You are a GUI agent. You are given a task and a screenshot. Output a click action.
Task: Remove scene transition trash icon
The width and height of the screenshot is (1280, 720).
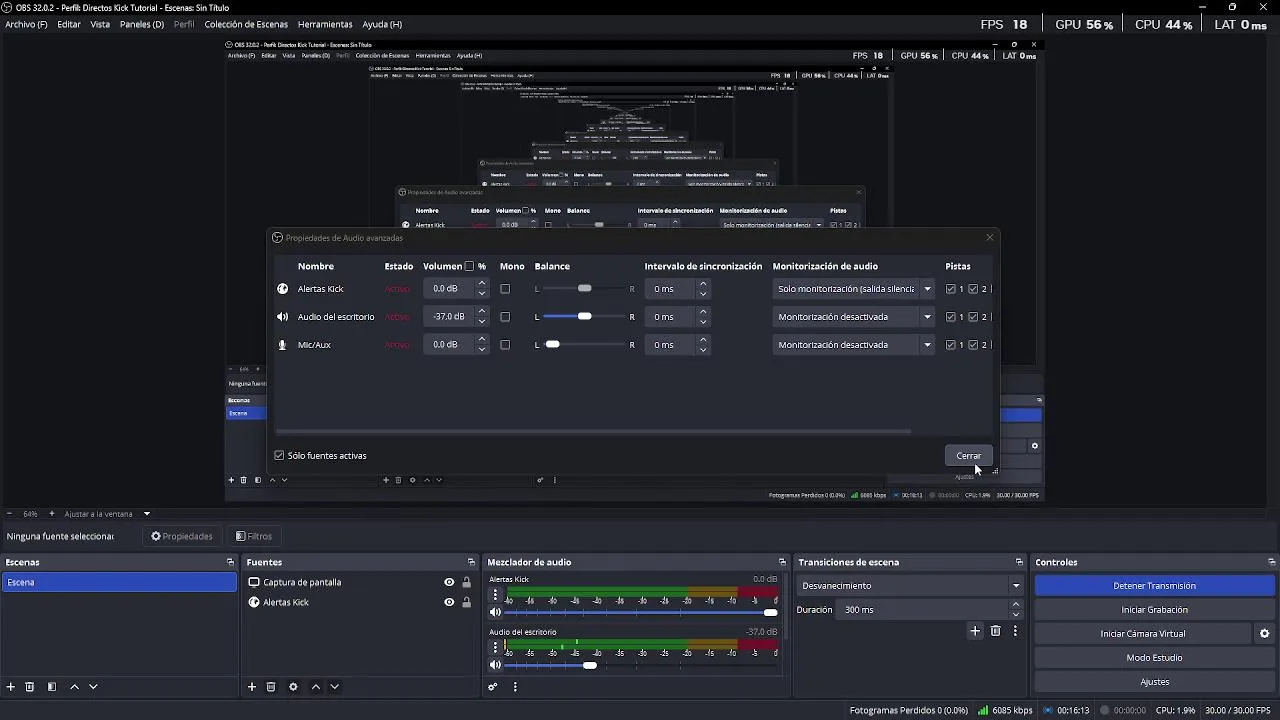click(x=995, y=631)
